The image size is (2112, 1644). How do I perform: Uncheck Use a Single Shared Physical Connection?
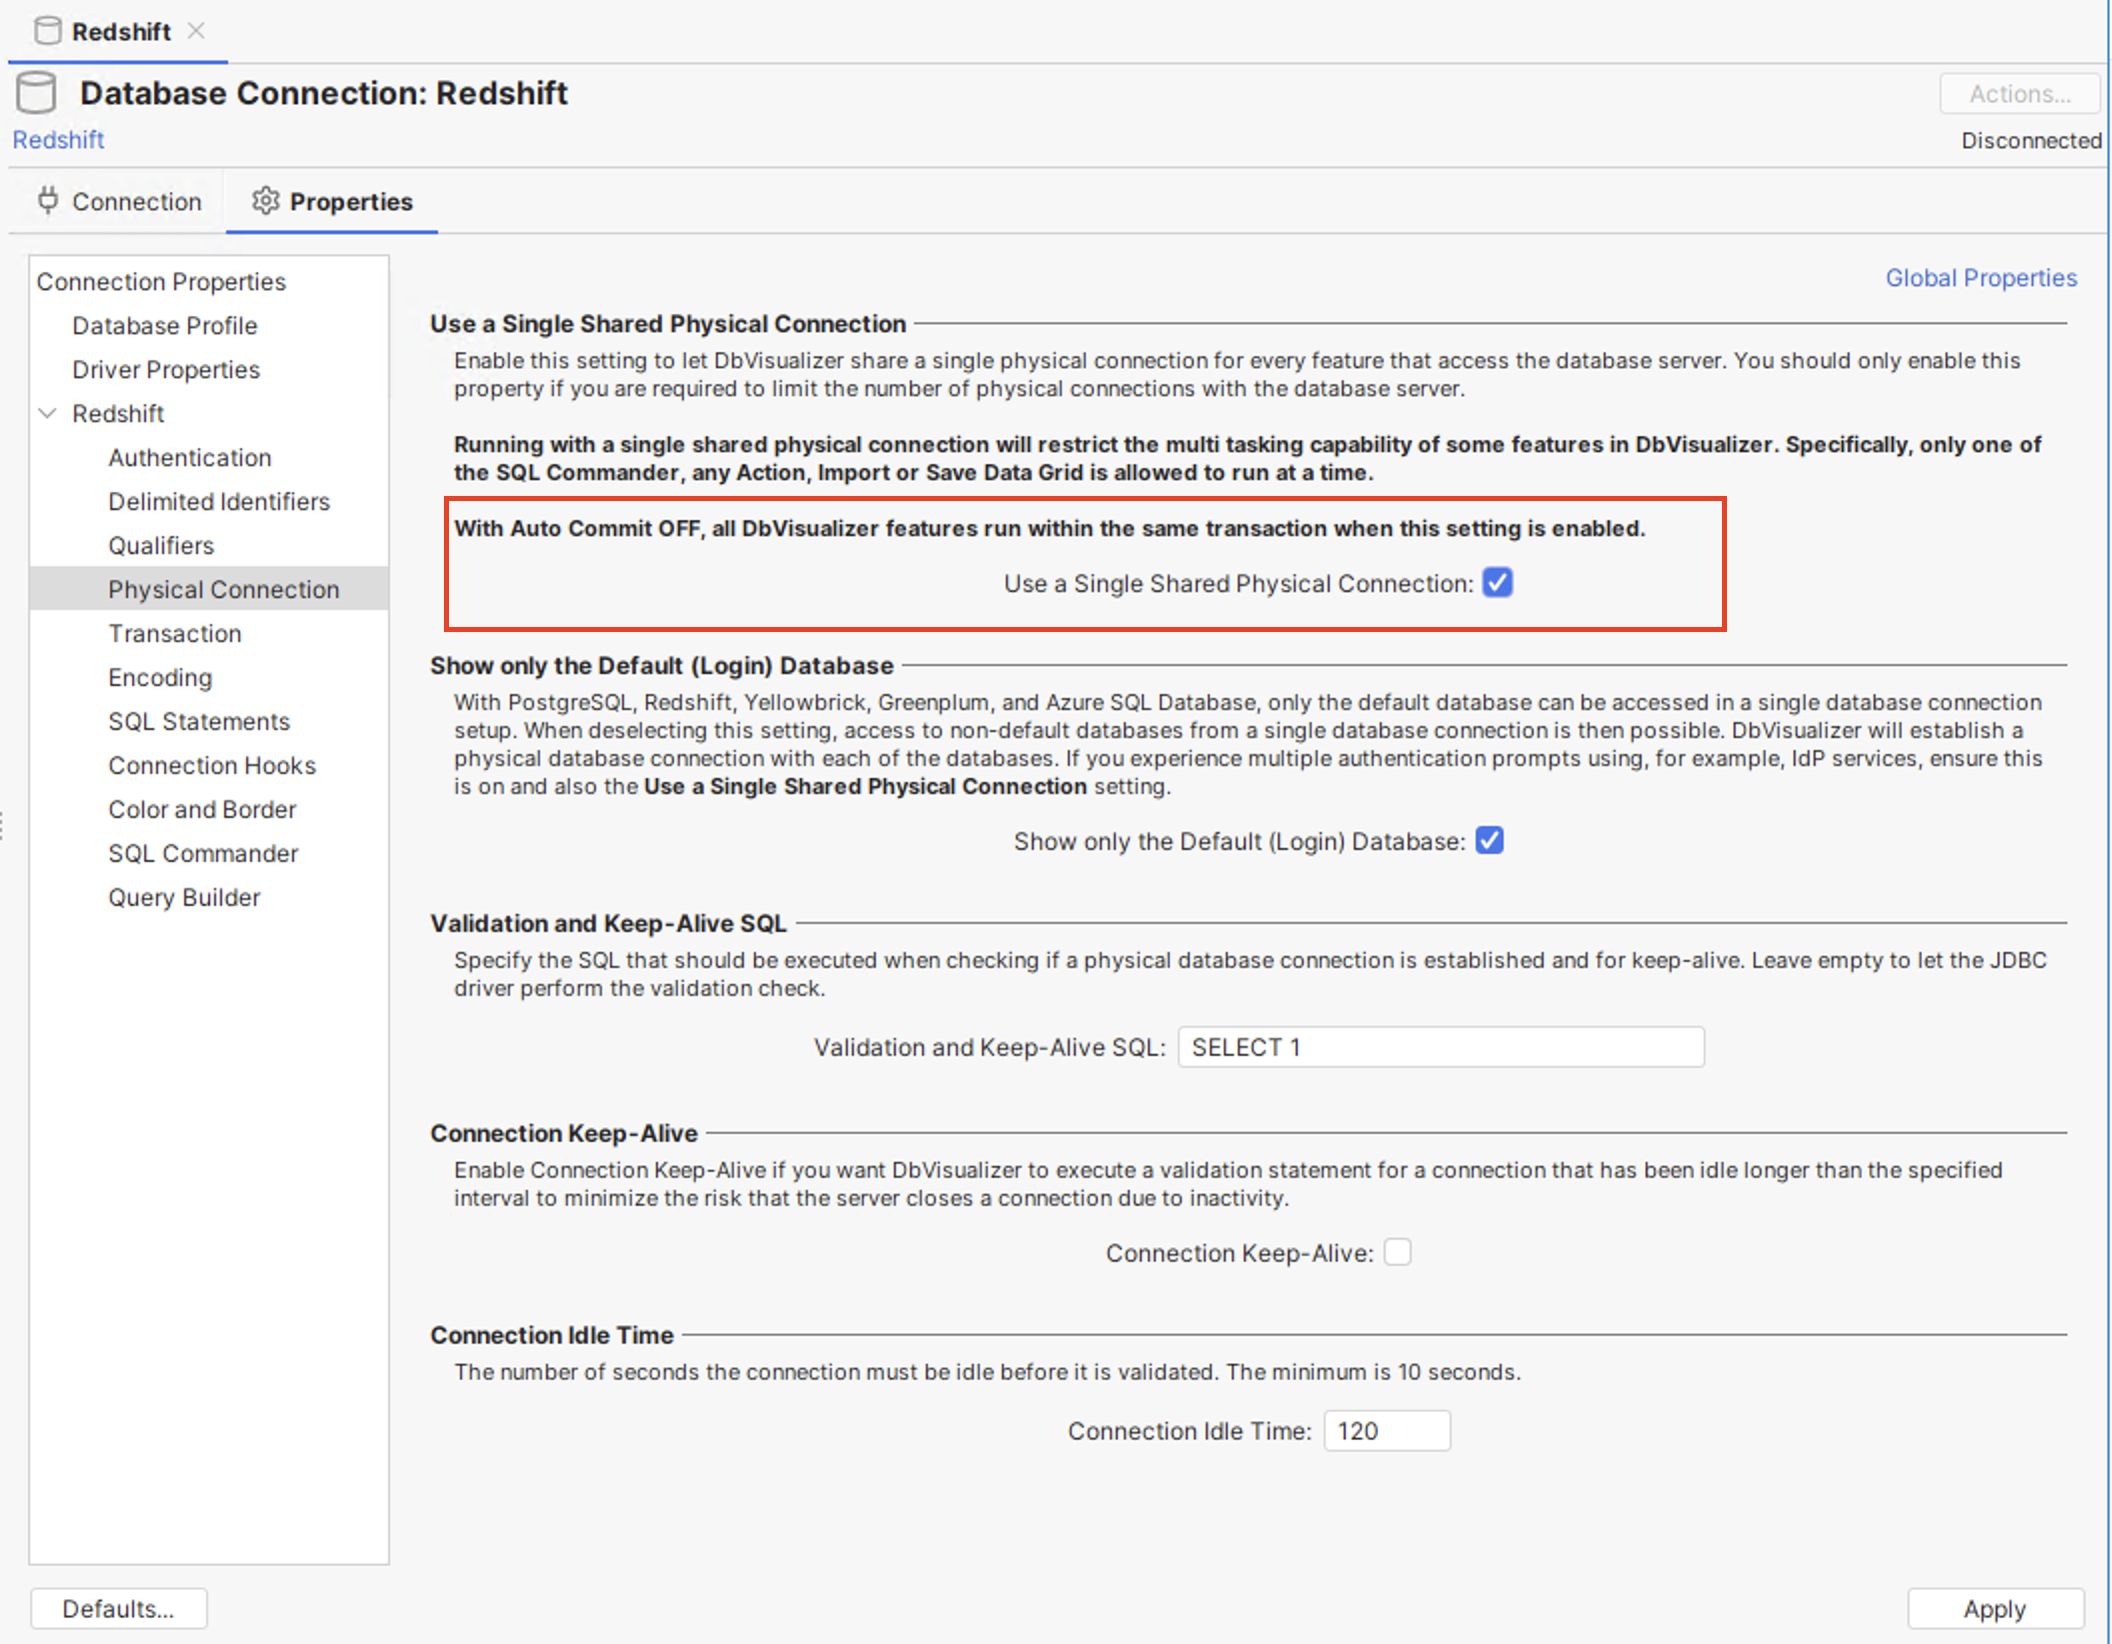tap(1497, 583)
